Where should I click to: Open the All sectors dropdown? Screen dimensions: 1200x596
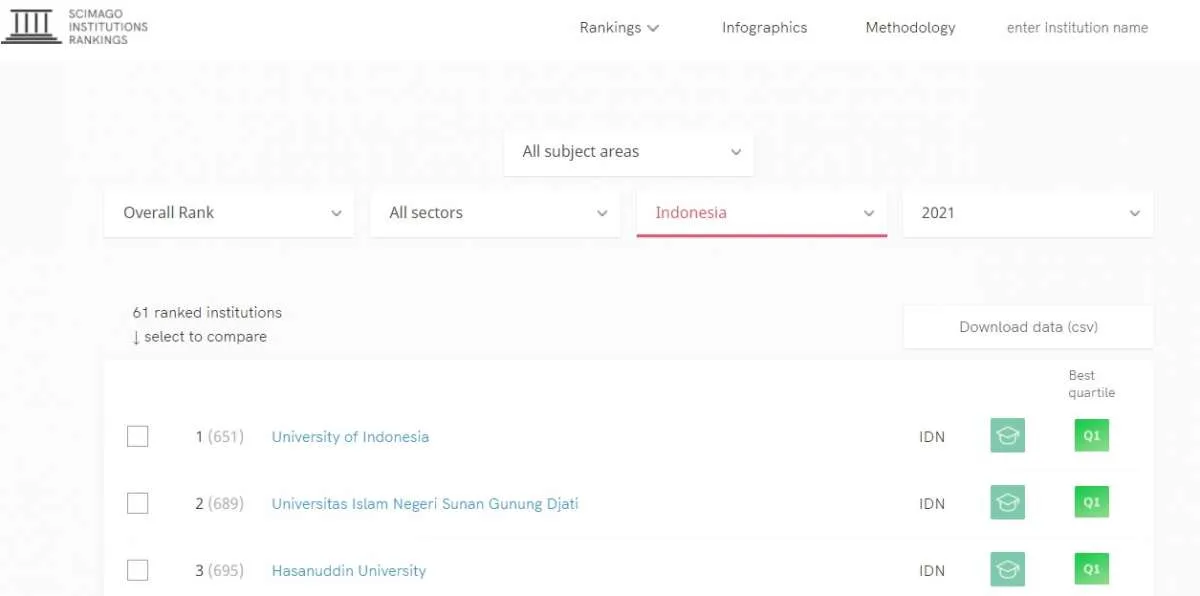coord(495,213)
